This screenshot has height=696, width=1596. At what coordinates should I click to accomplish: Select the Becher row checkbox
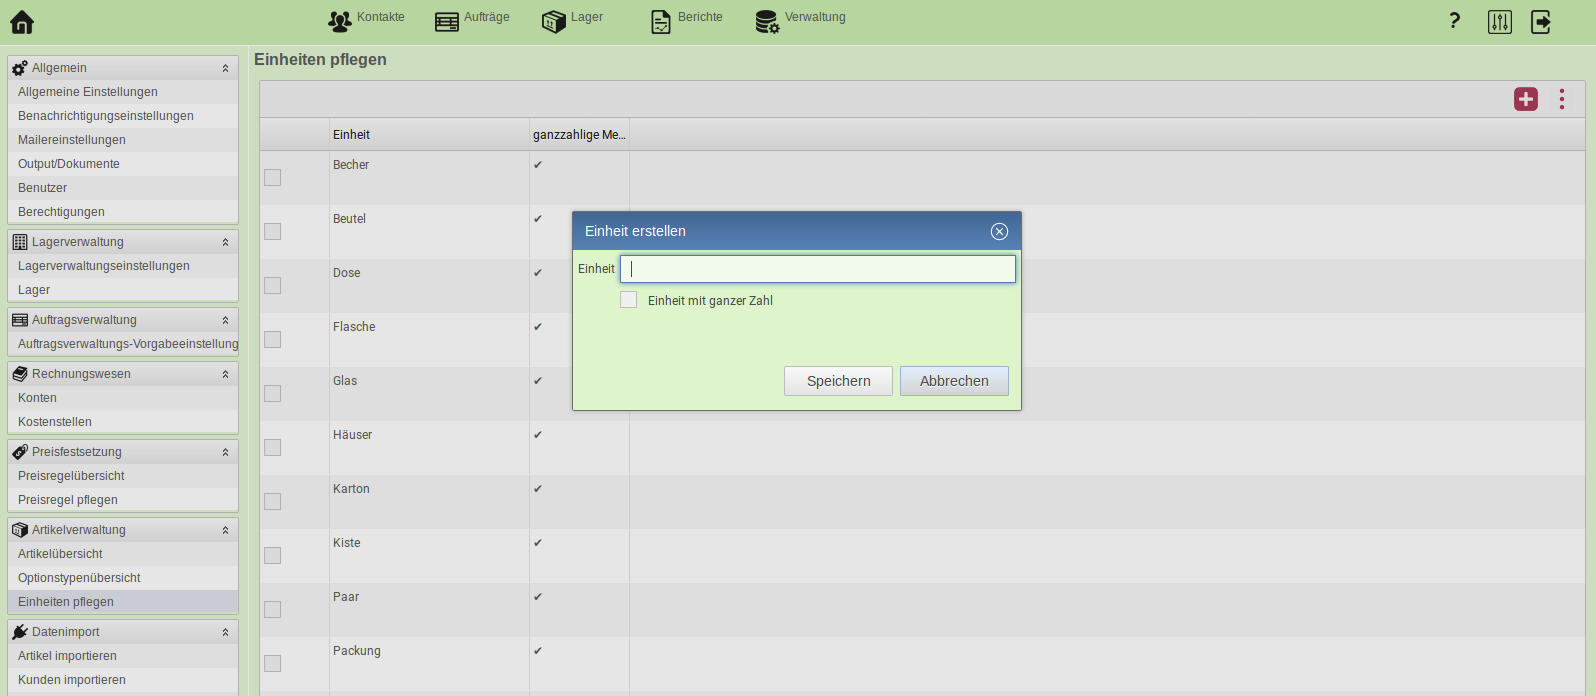(x=272, y=178)
